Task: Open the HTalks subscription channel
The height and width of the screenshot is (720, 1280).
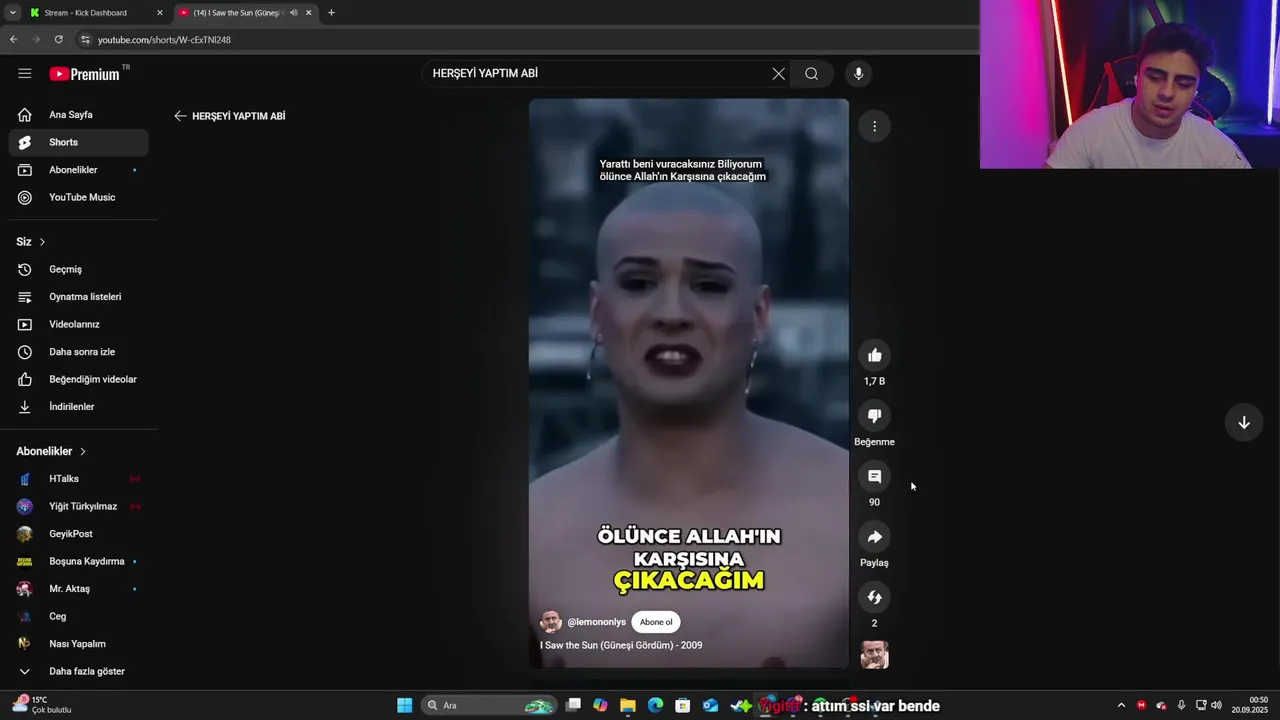Action: click(x=78, y=479)
